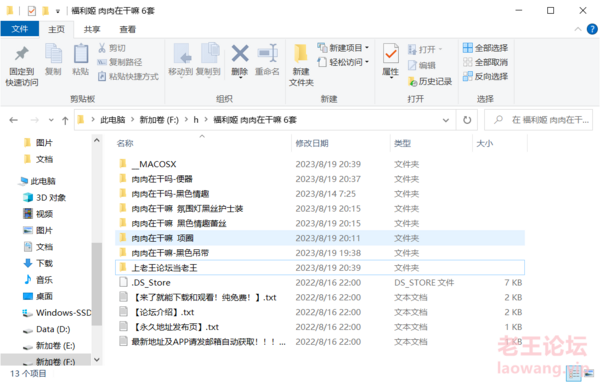Sort by the 类型 column header
The height and width of the screenshot is (382, 600).
[x=403, y=143]
